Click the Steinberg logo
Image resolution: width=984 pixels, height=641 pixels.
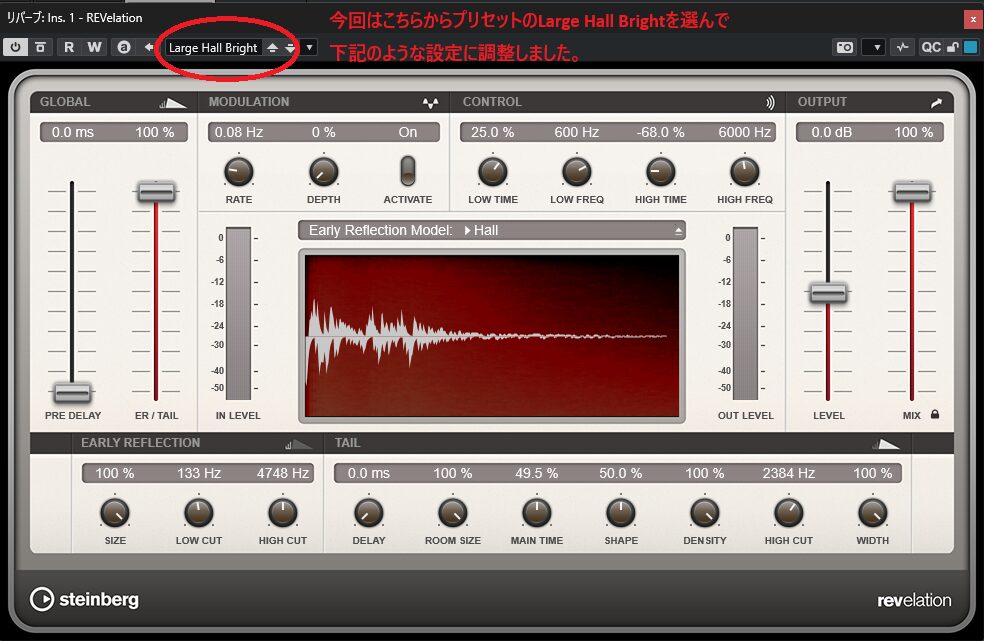(85, 600)
